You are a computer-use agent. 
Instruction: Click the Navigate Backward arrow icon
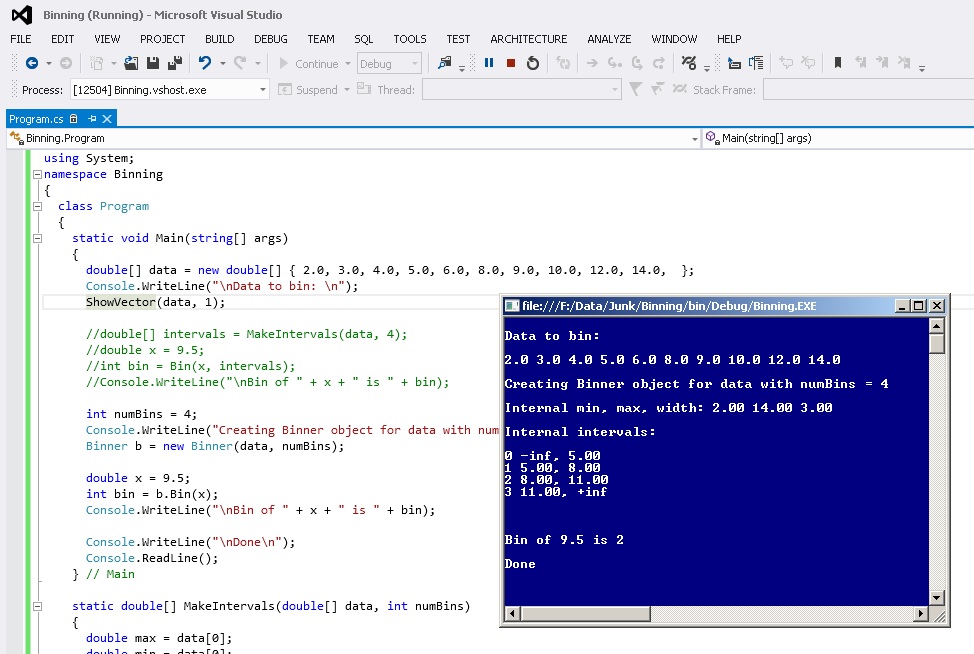tap(33, 62)
